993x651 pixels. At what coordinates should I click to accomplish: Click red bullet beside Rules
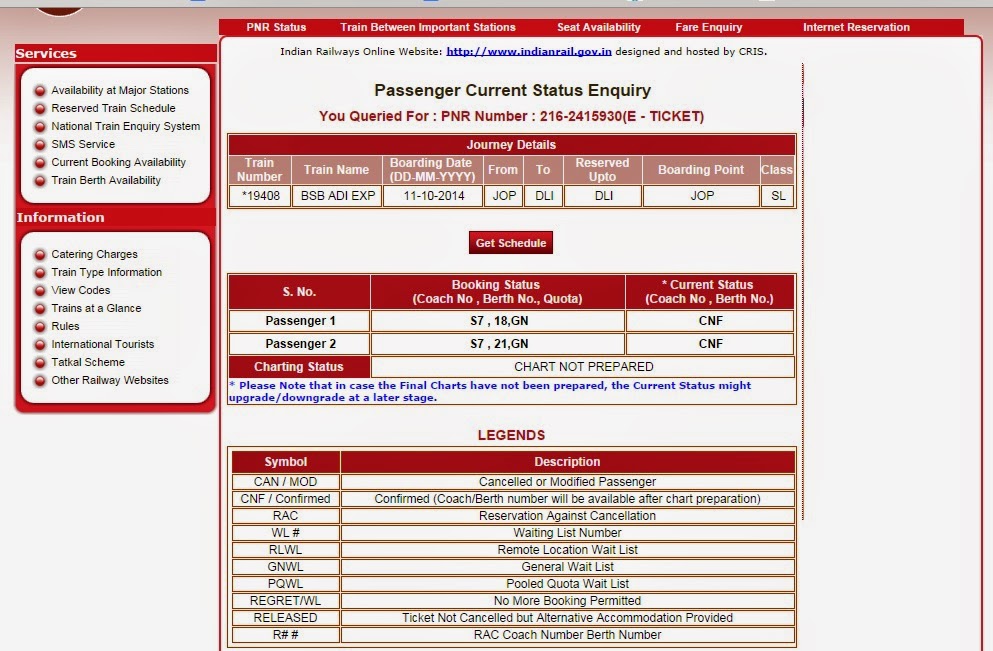[x=40, y=327]
